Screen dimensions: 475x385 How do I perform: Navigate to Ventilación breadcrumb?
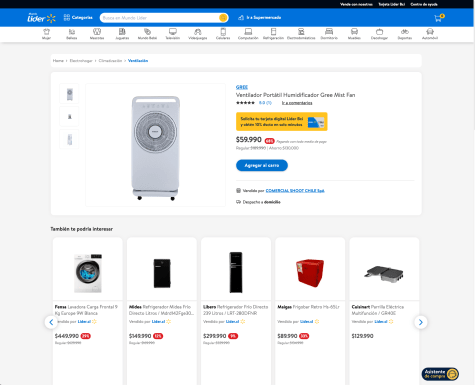click(138, 61)
